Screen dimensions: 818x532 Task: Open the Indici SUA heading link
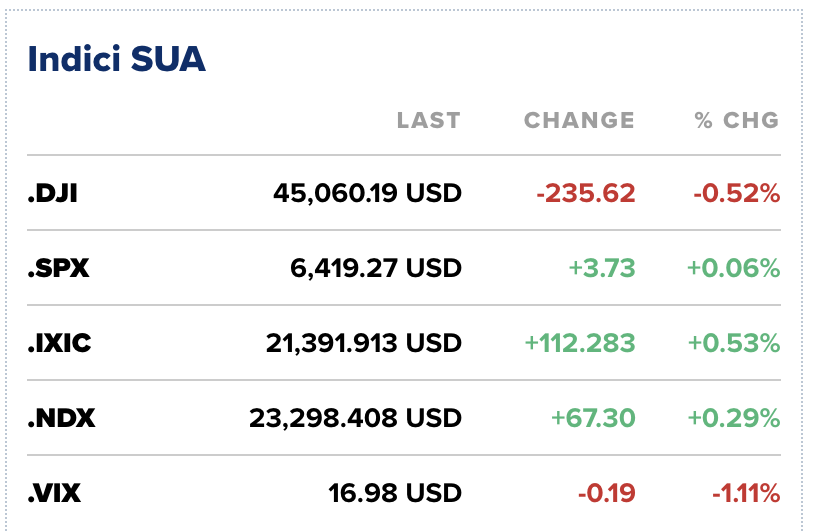(117, 59)
